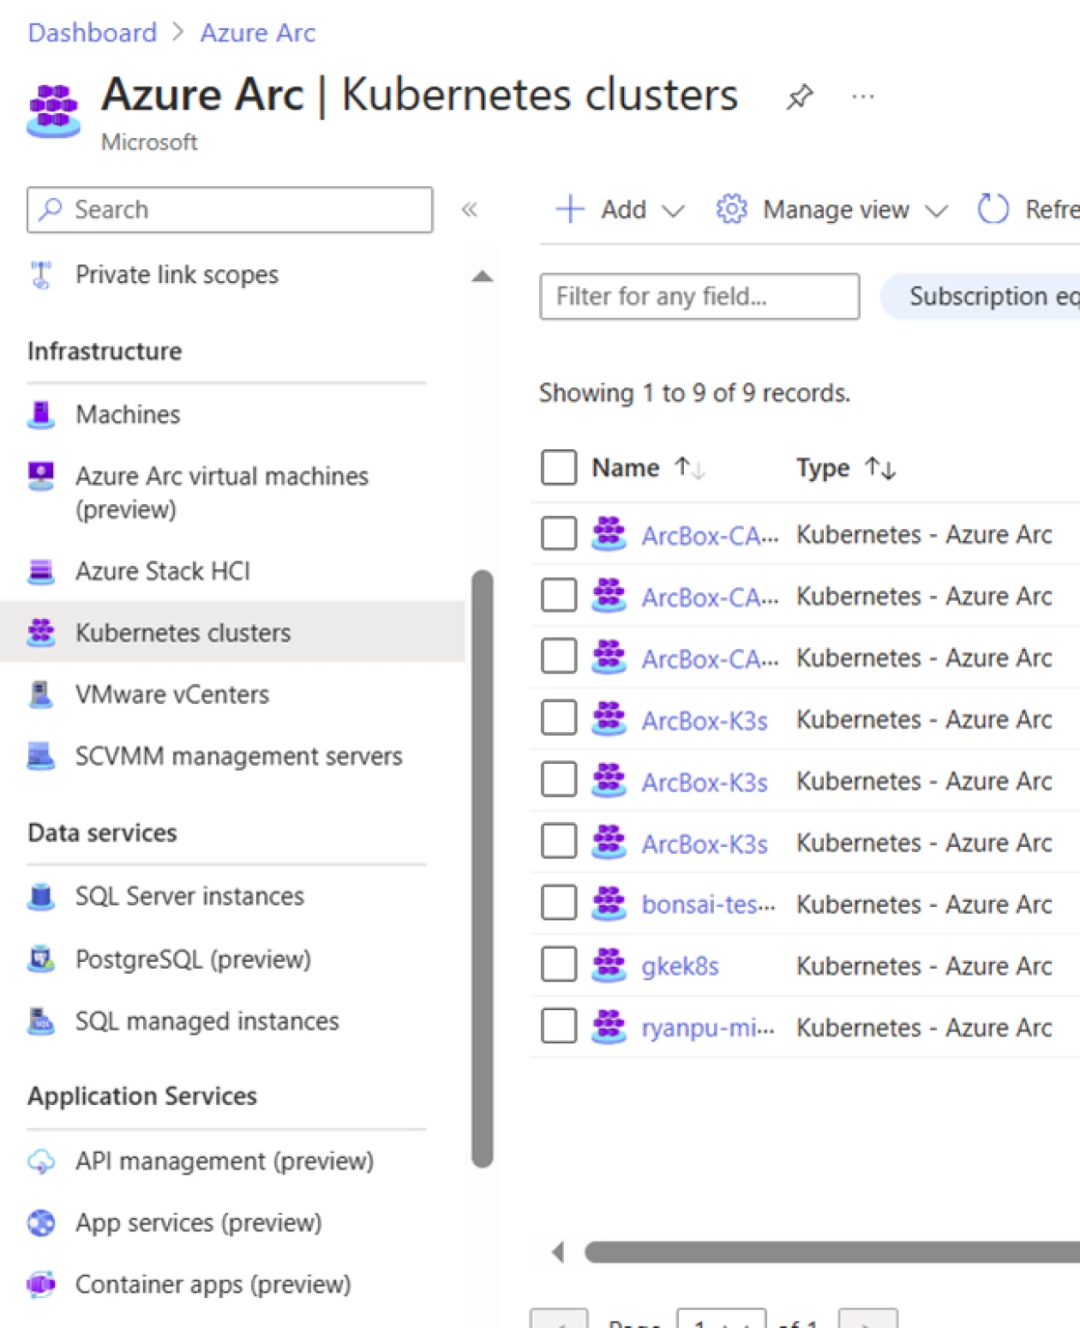Pin Azure Arc page to dashboard

799,97
